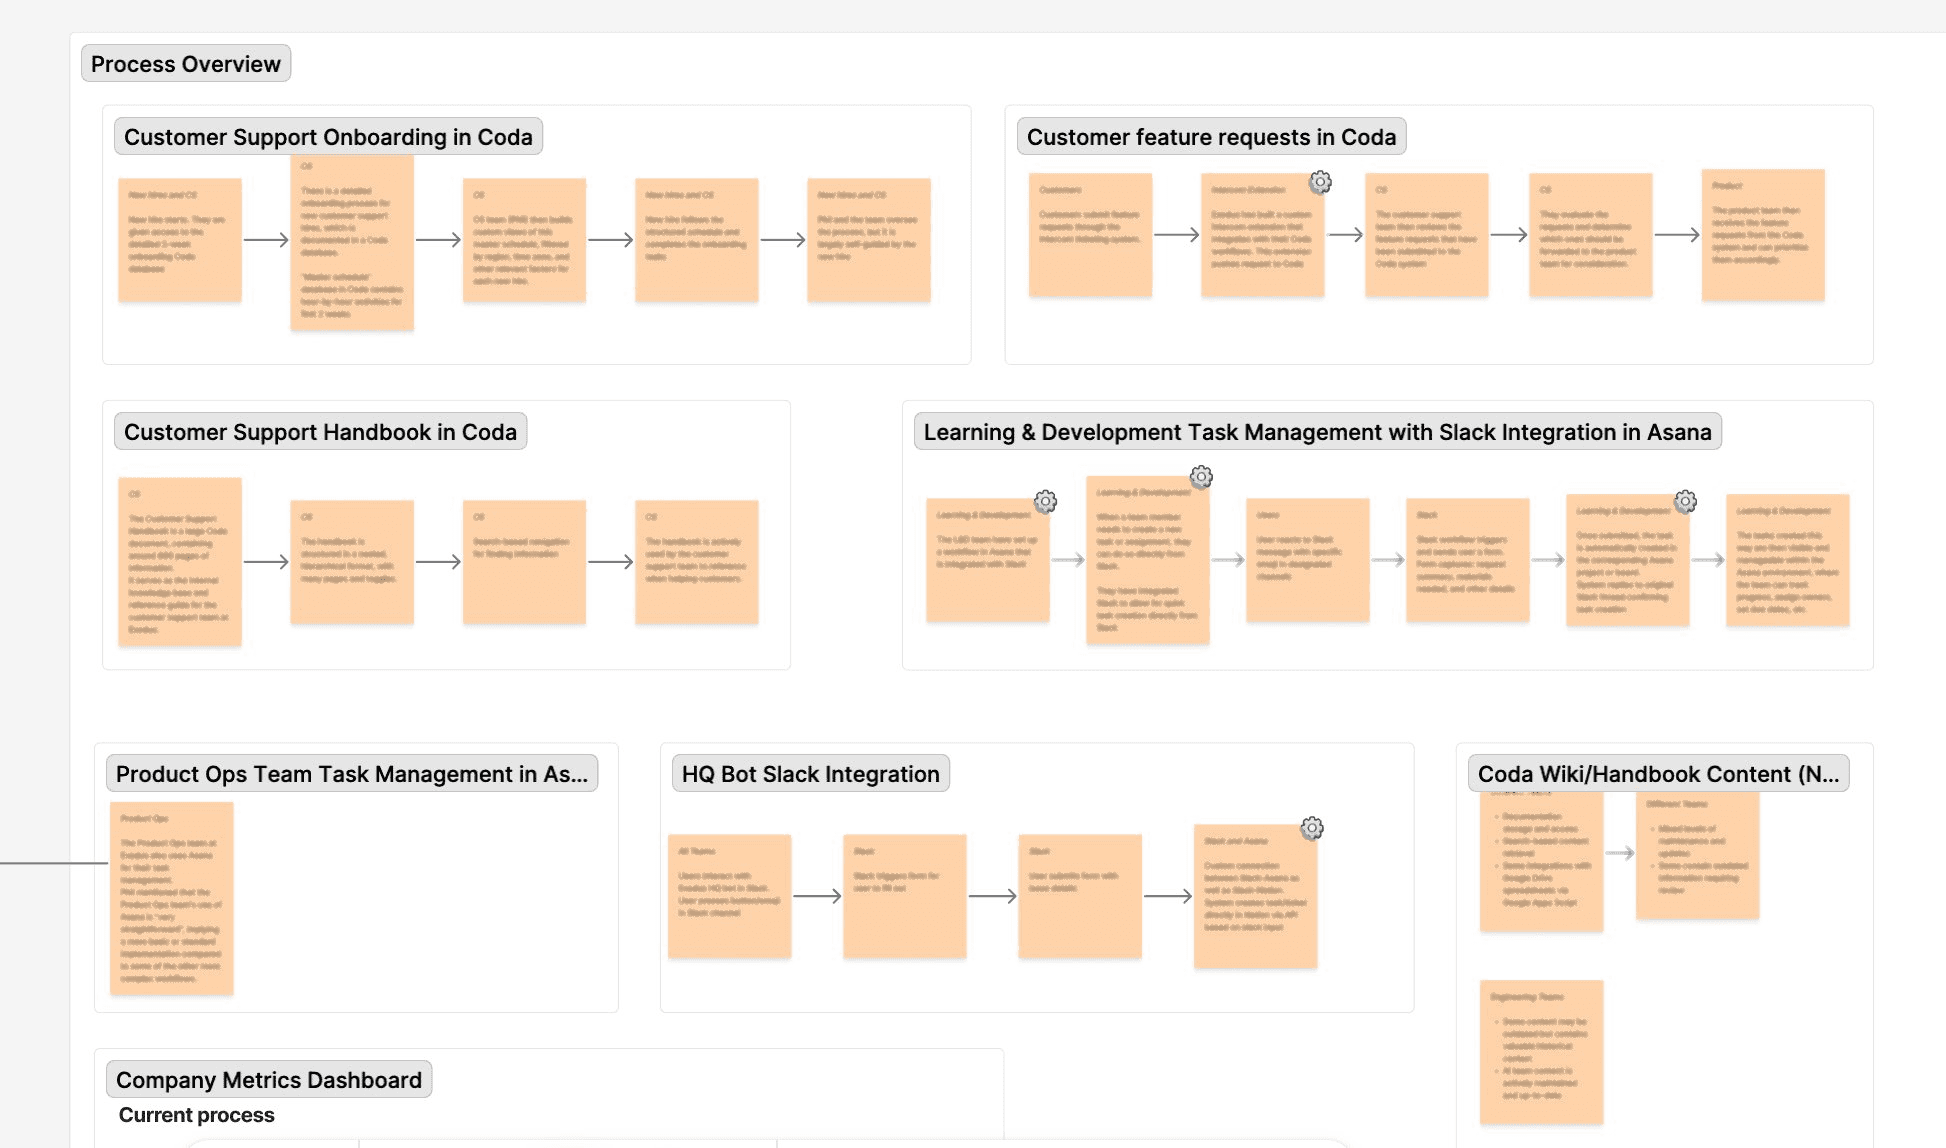Select last sticky in Learning & Development section
This screenshot has width=1946, height=1148.
pos(1788,560)
